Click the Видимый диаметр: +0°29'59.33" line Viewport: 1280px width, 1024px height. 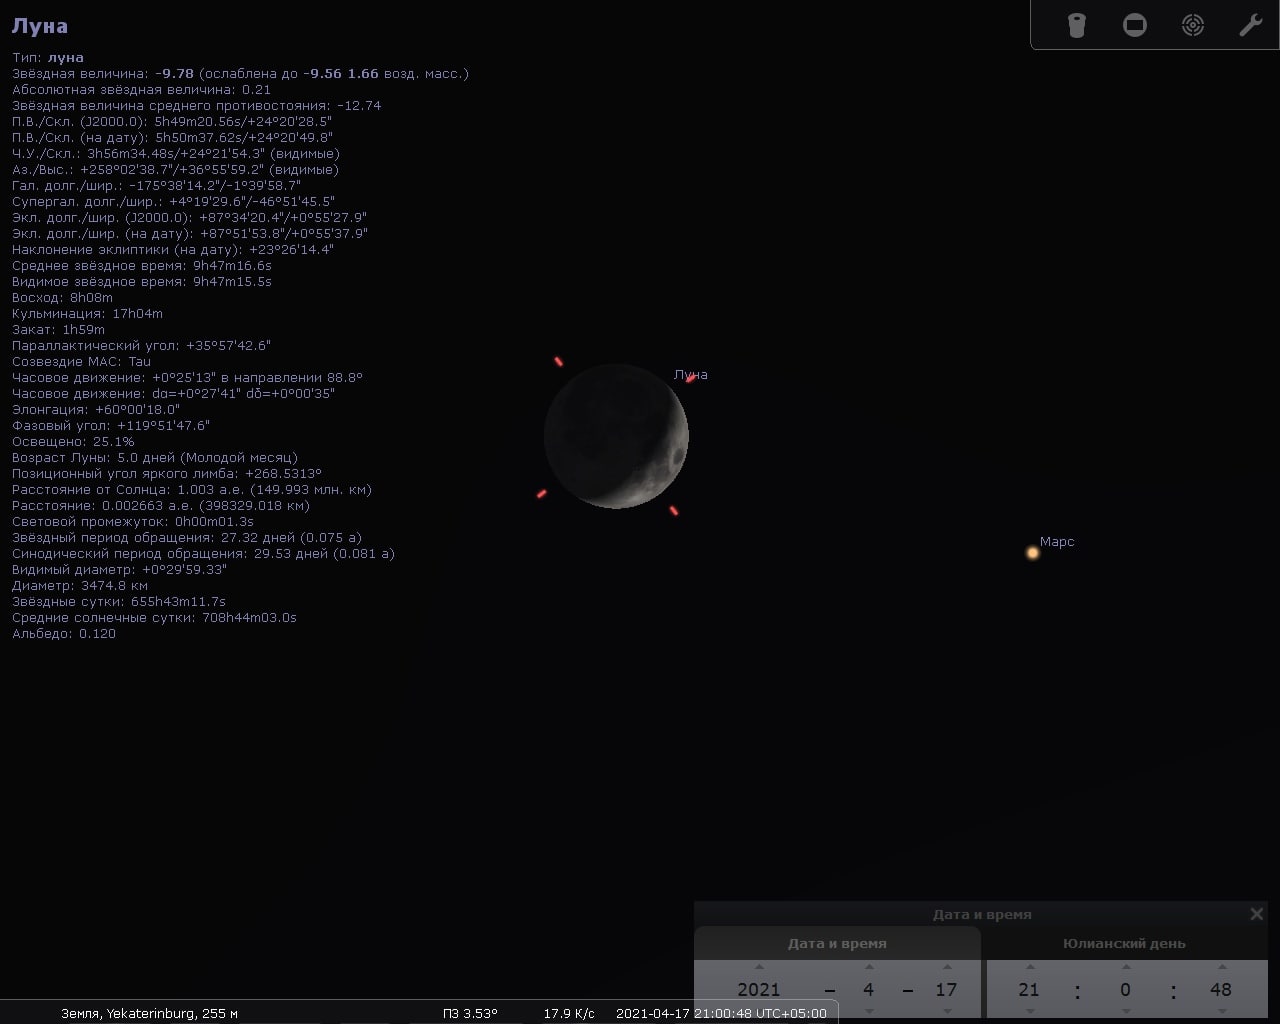(x=119, y=569)
